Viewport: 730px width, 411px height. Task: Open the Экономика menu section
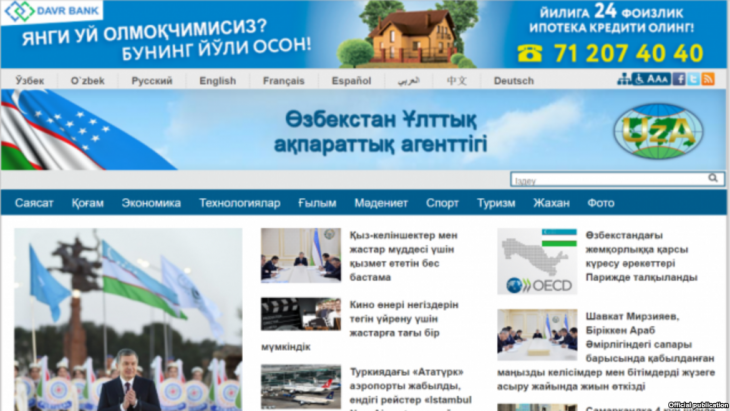point(151,203)
